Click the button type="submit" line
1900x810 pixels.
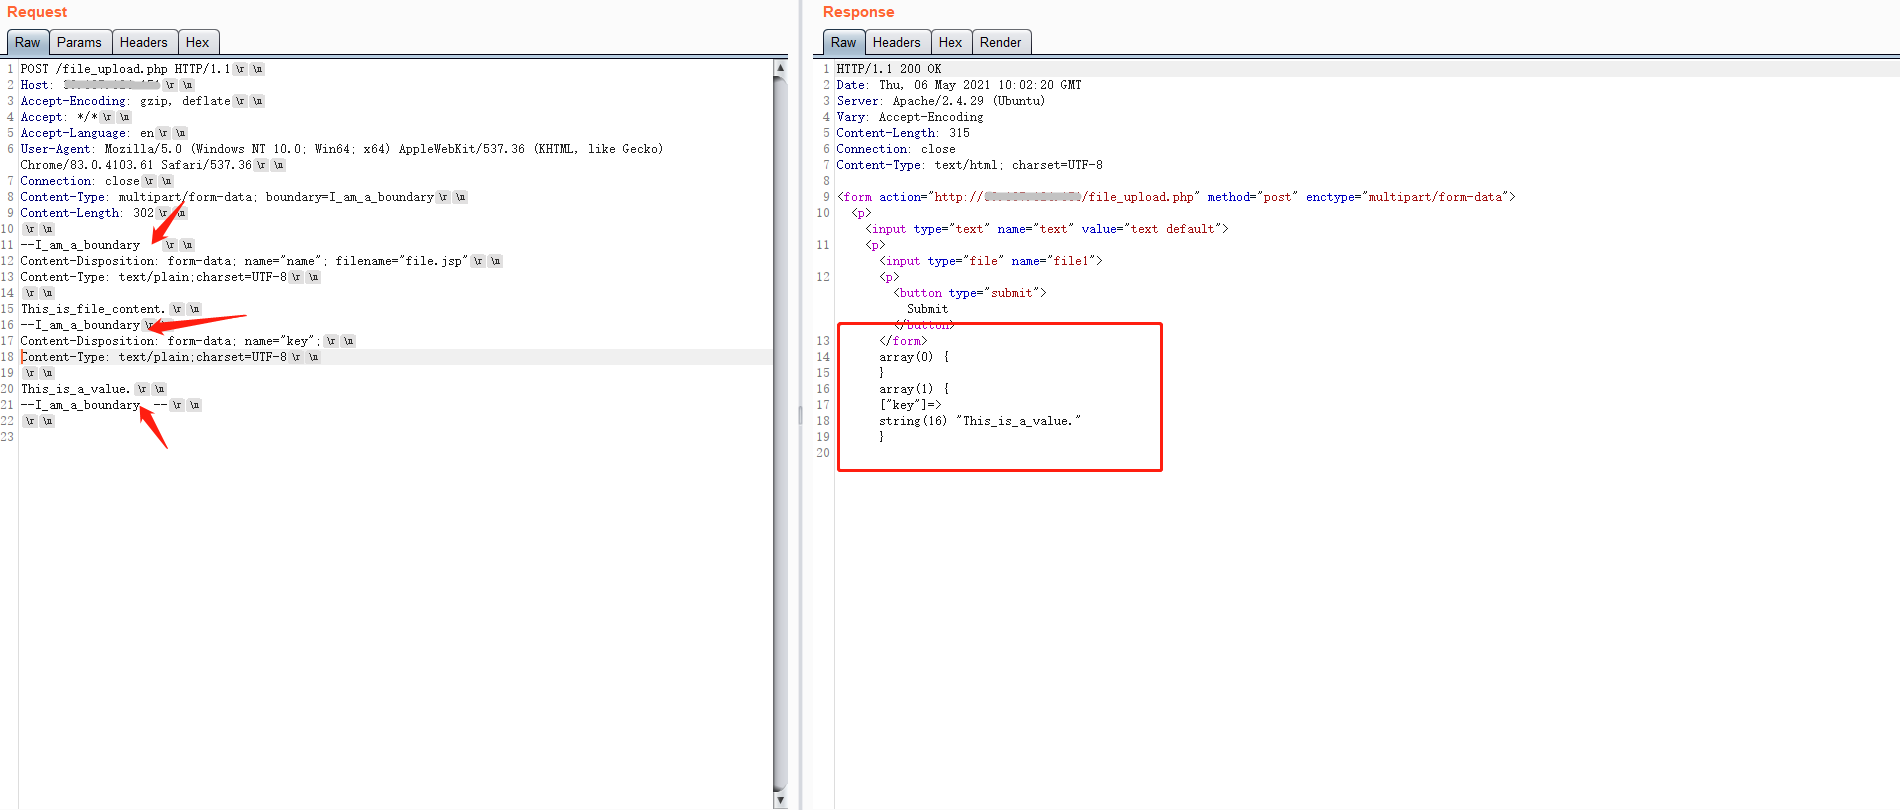tap(970, 293)
